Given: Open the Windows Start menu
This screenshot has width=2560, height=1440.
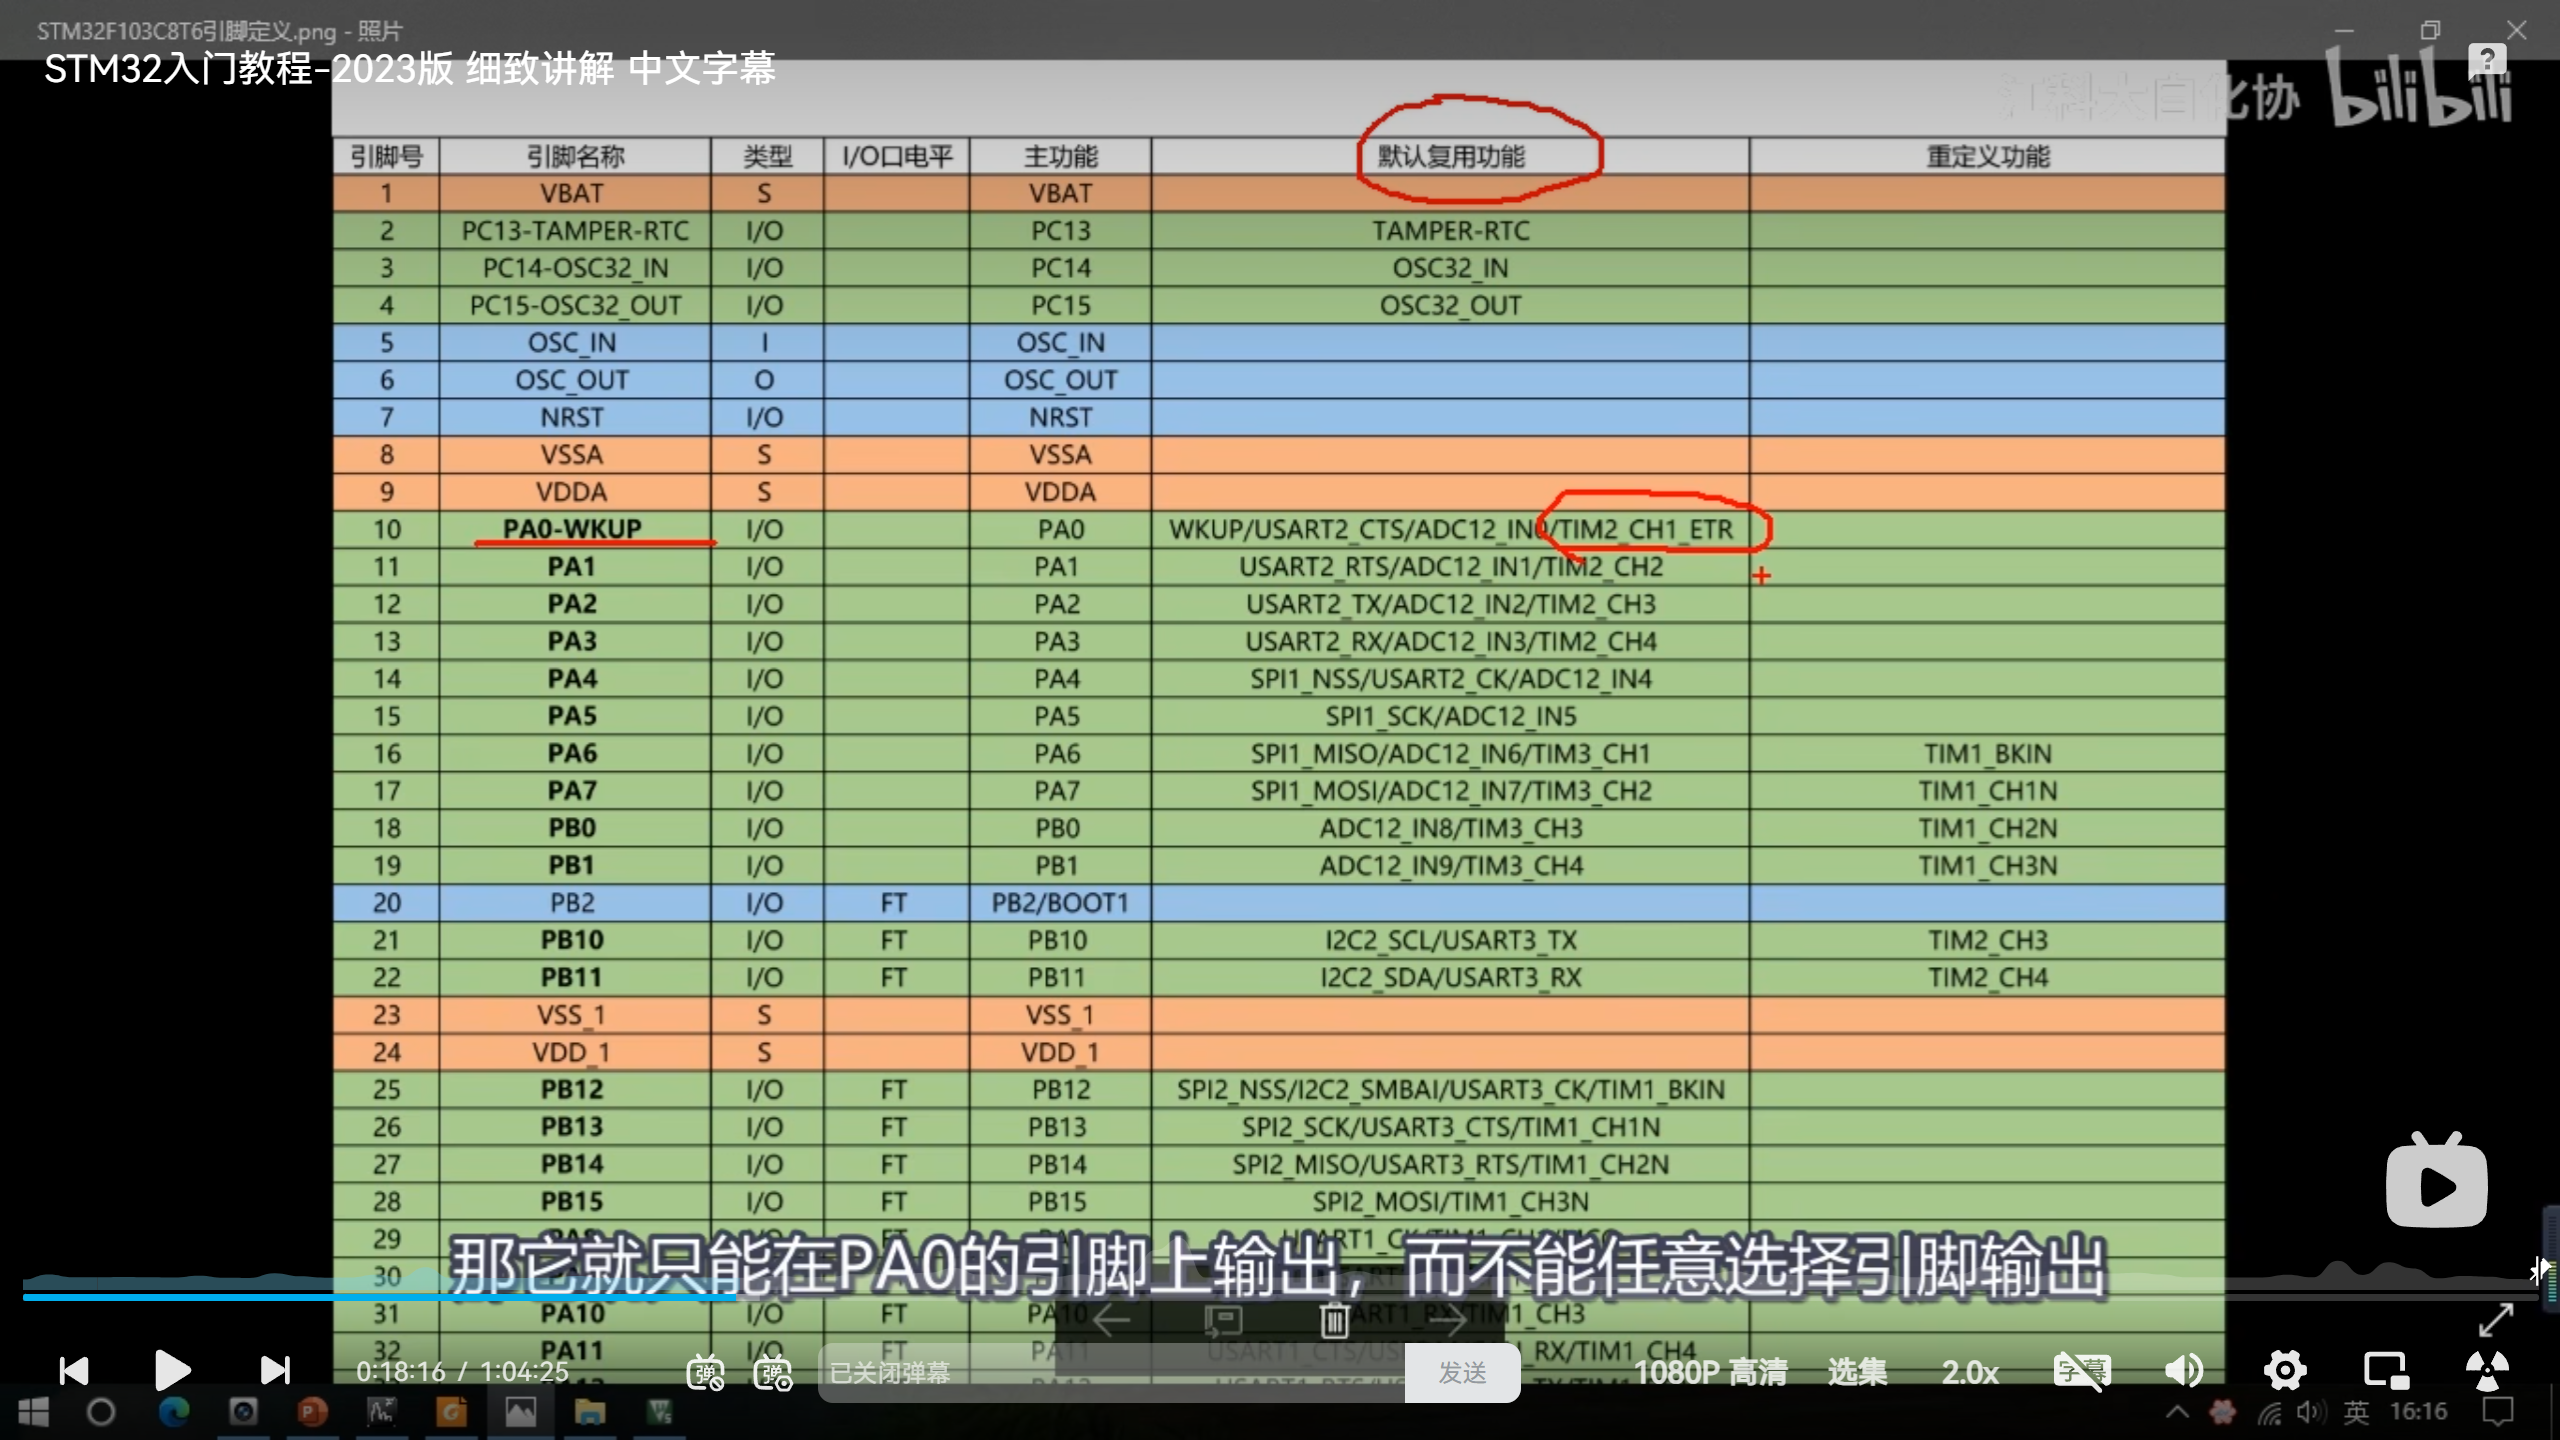Looking at the screenshot, I should [33, 1412].
